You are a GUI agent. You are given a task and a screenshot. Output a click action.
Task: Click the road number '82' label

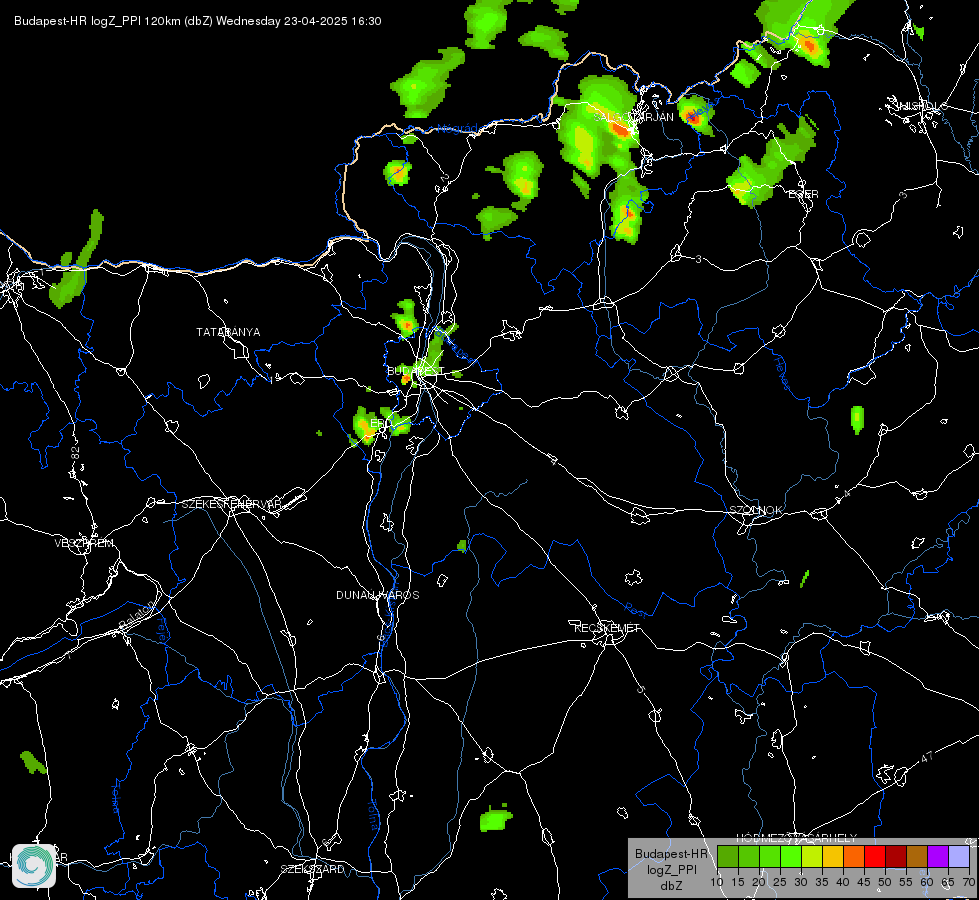coord(76,453)
